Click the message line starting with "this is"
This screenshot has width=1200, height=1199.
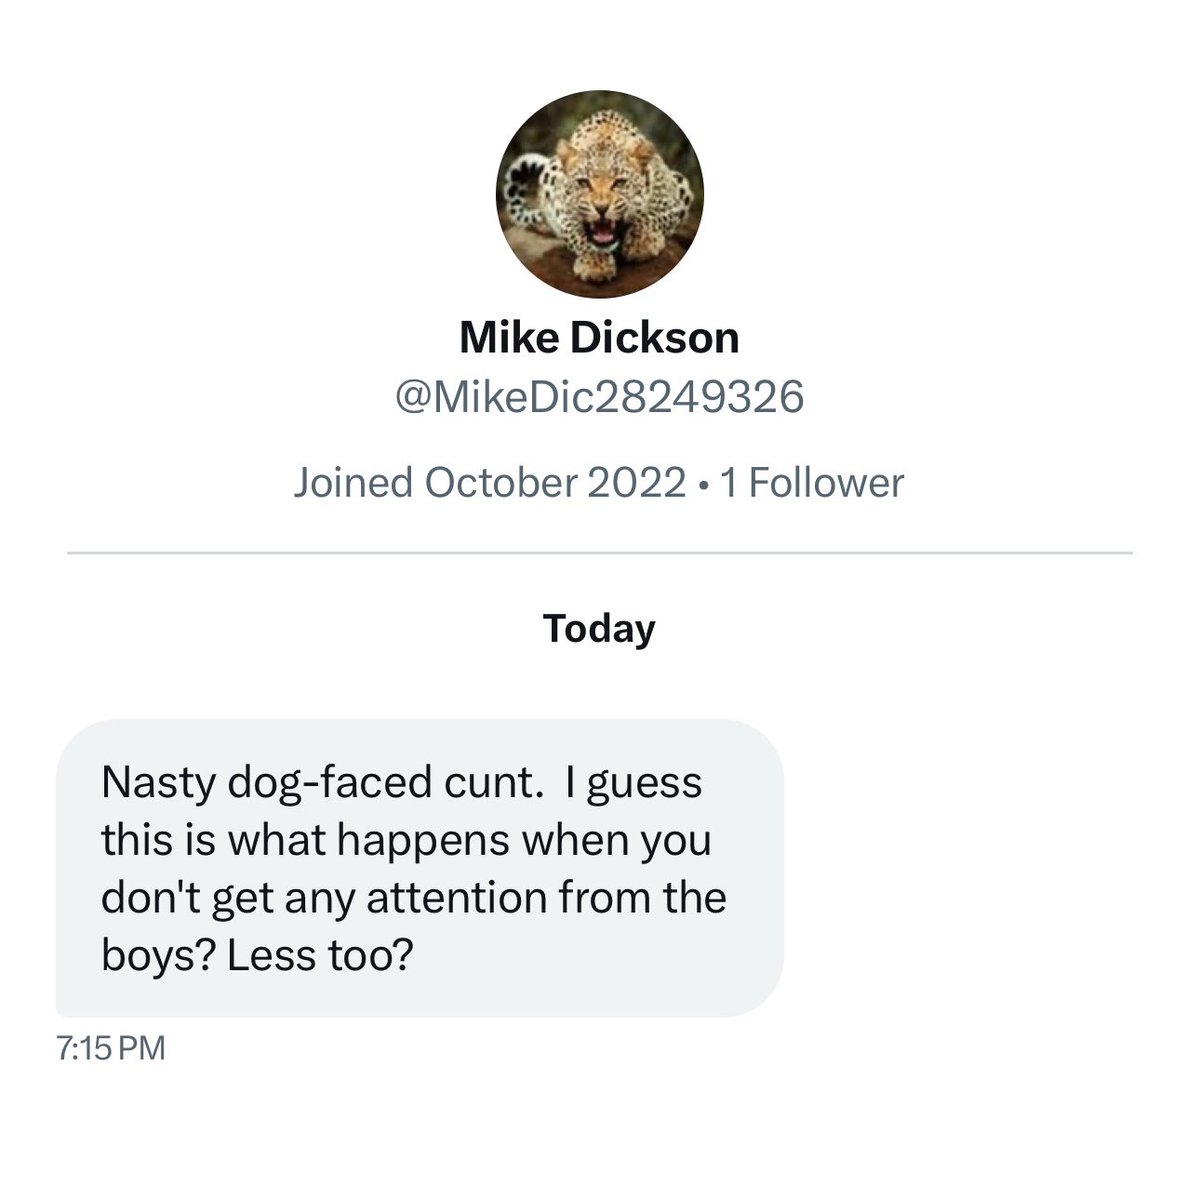pyautogui.click(x=405, y=839)
